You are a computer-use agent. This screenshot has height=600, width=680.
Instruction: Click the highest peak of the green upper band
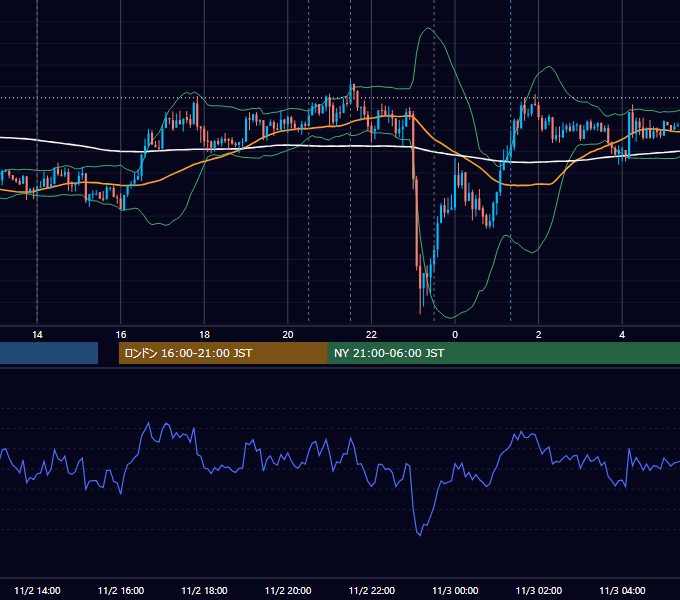[x=428, y=28]
